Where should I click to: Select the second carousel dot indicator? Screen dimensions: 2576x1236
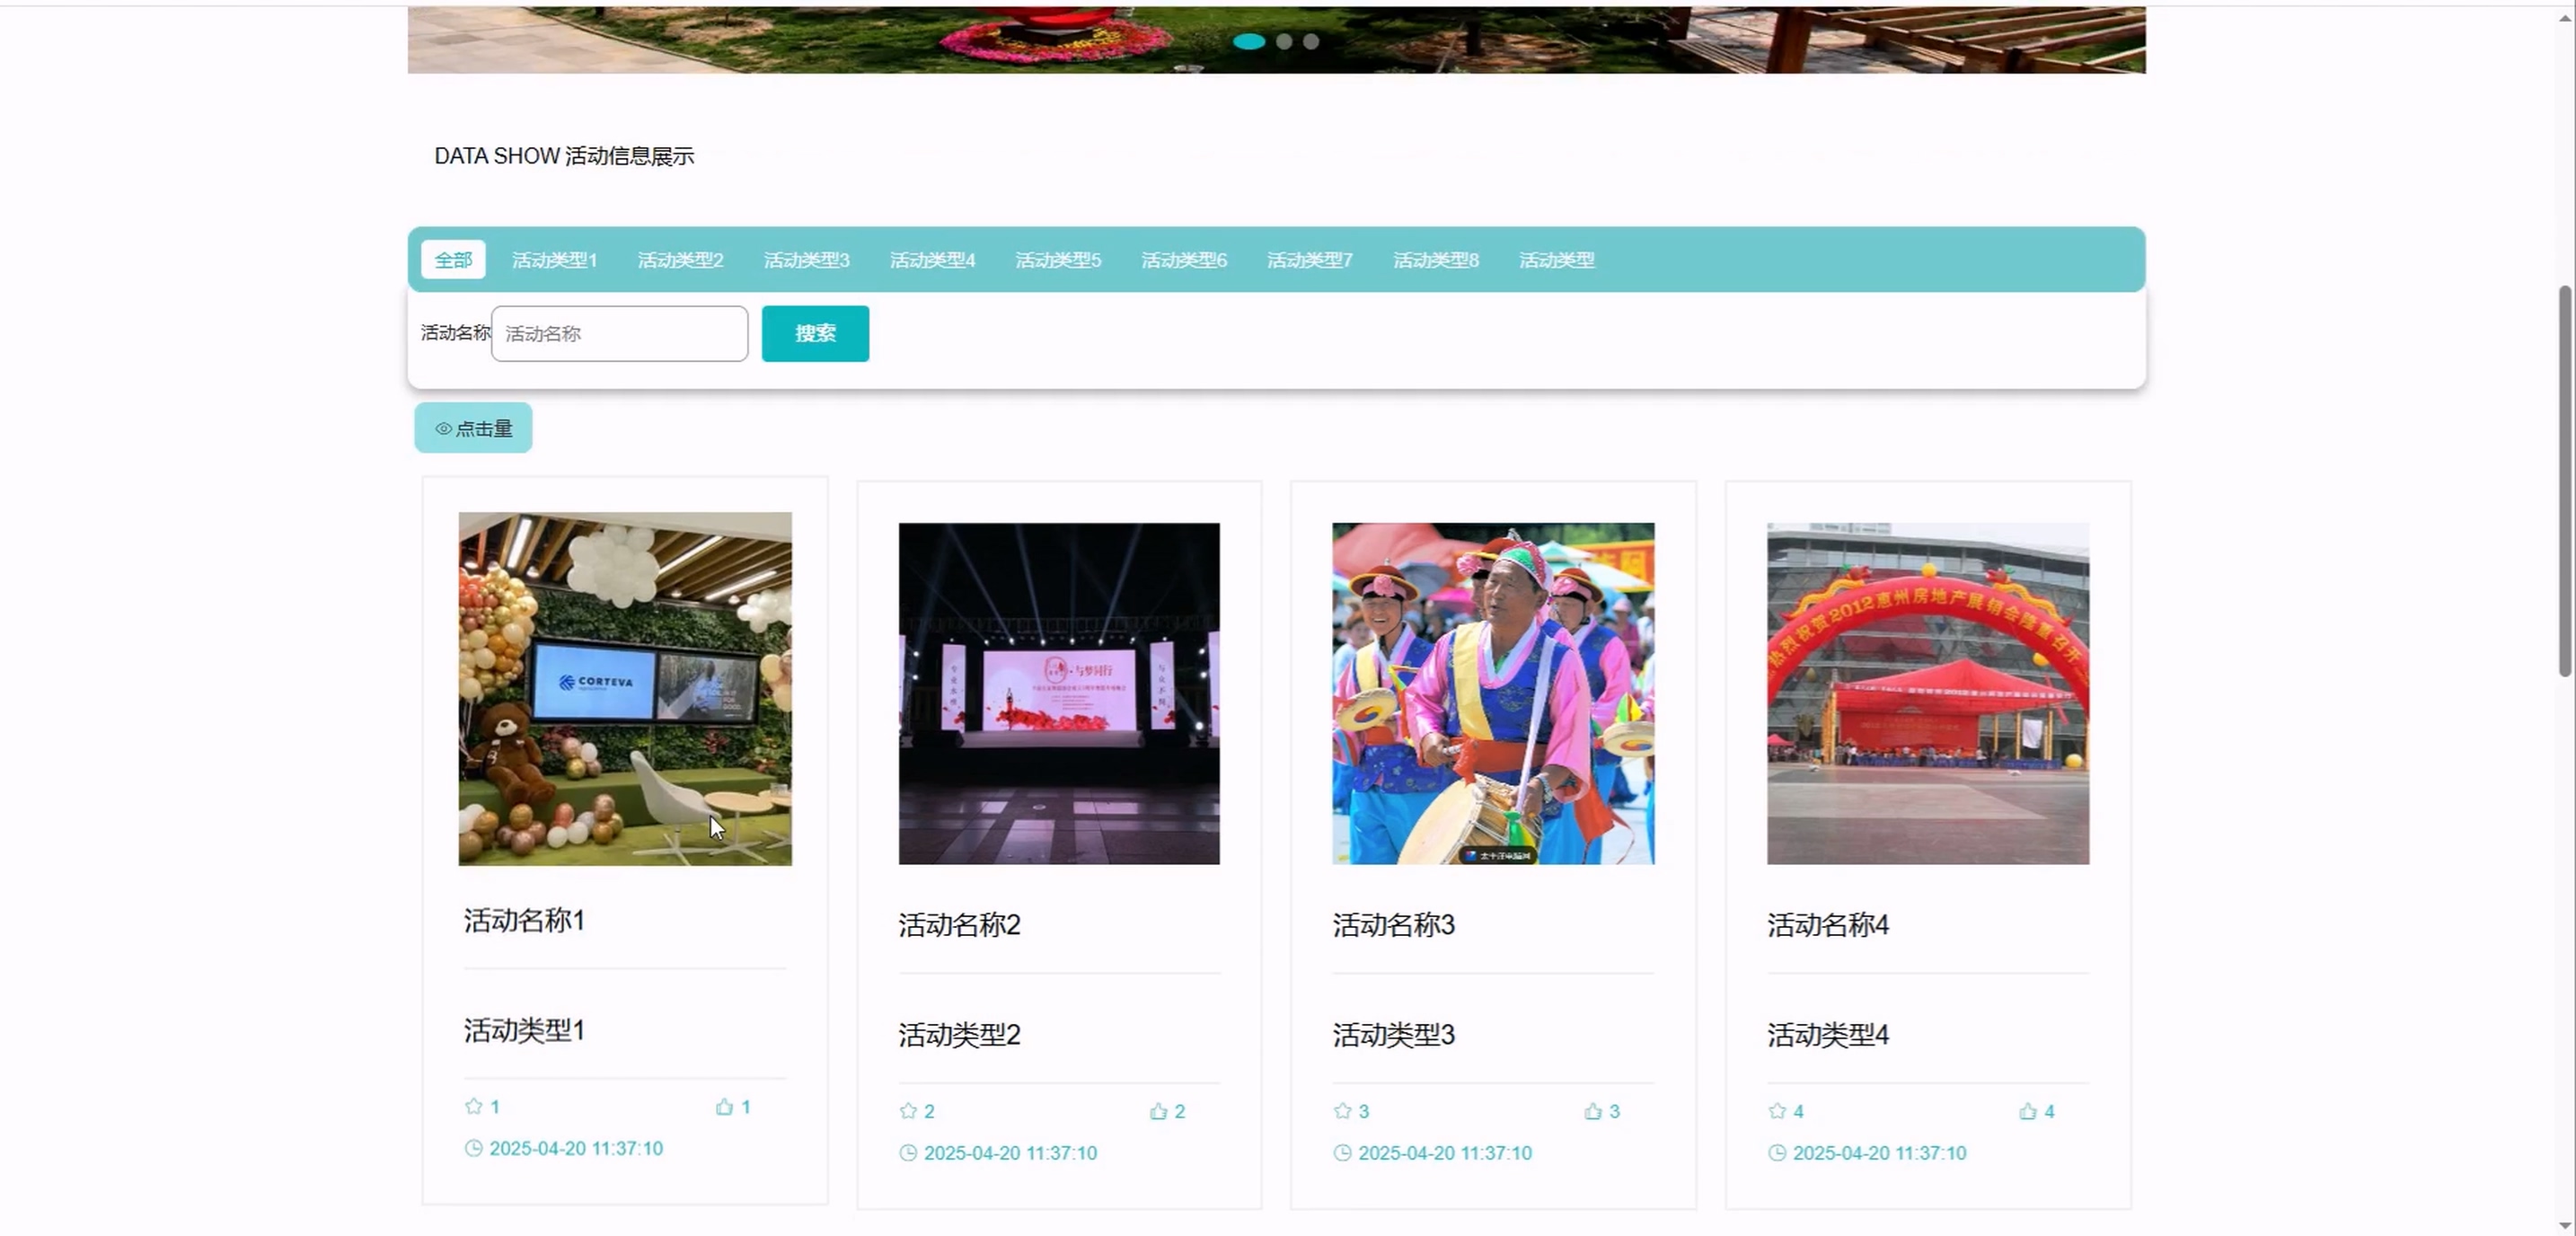(x=1284, y=41)
